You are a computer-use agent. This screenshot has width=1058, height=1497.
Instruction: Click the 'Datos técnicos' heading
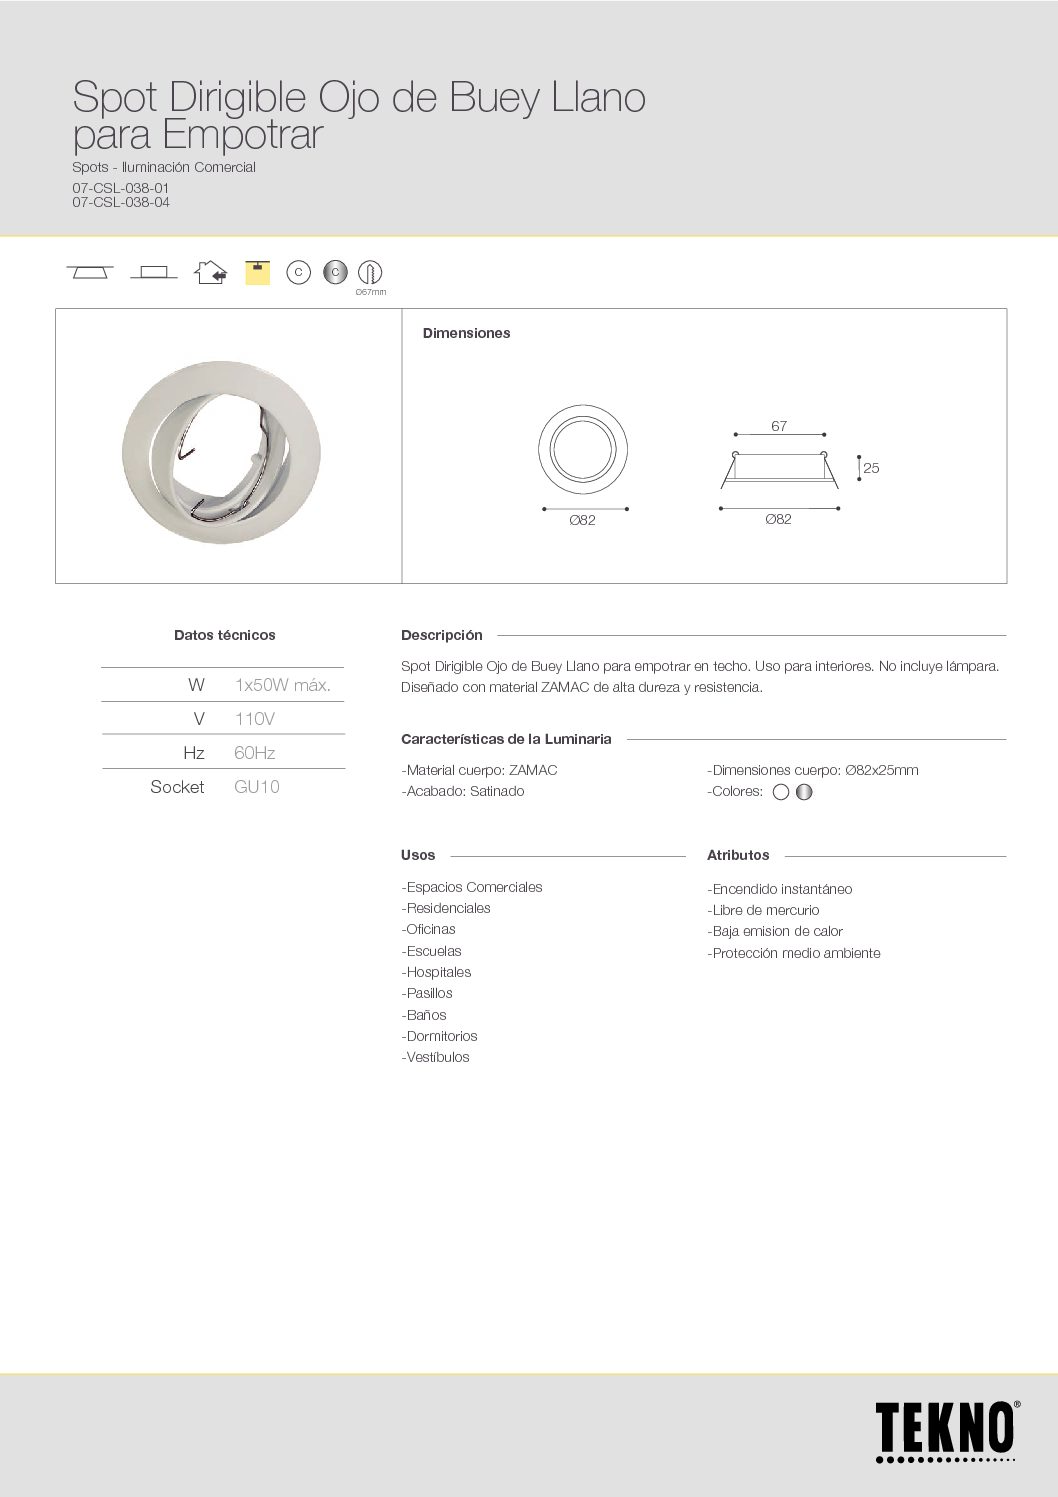point(225,635)
